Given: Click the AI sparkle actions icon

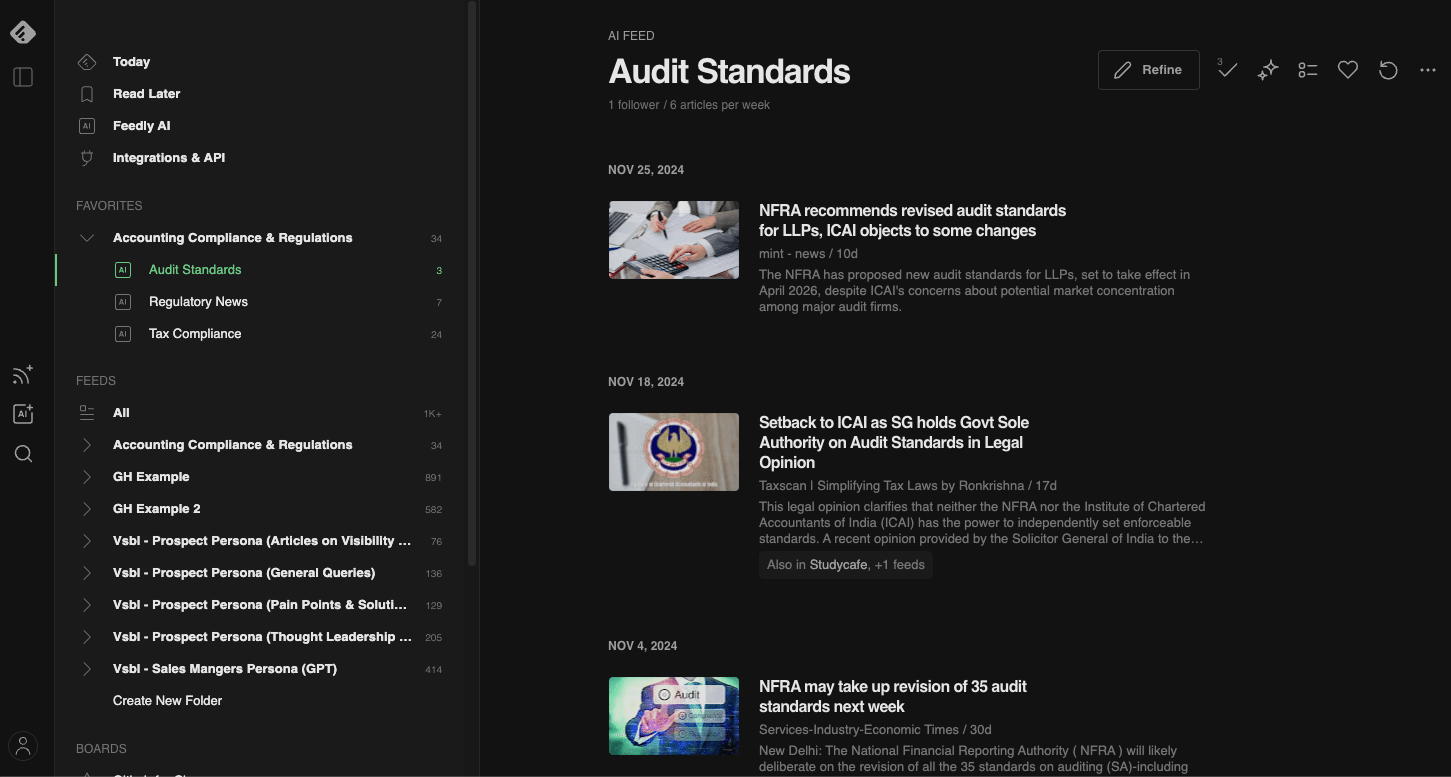Looking at the screenshot, I should 1268,70.
